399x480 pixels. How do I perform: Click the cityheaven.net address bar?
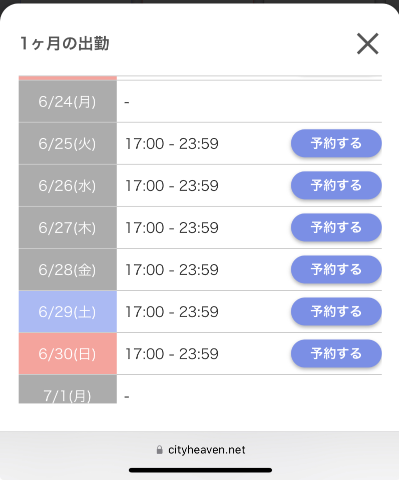tap(200, 450)
